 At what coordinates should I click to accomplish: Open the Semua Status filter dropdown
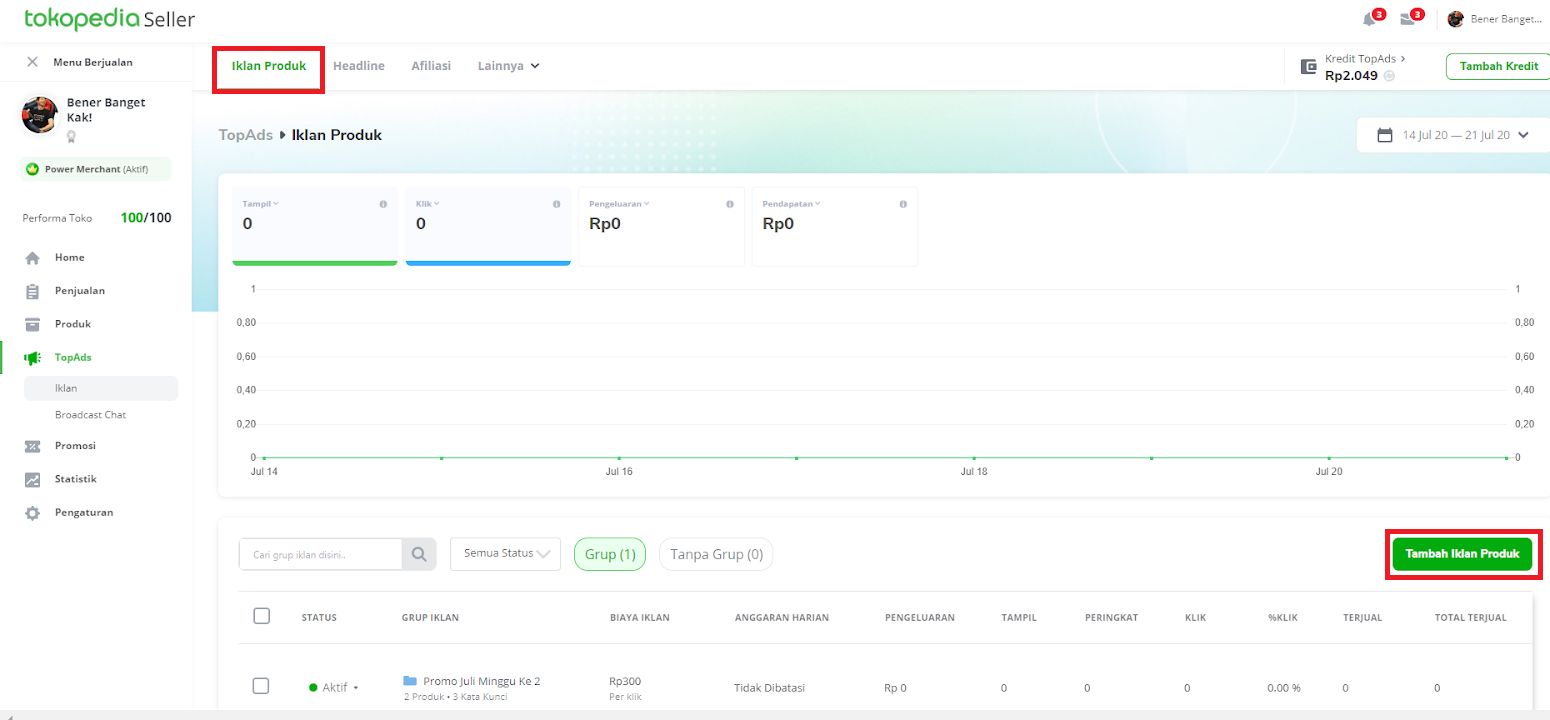[x=506, y=553]
